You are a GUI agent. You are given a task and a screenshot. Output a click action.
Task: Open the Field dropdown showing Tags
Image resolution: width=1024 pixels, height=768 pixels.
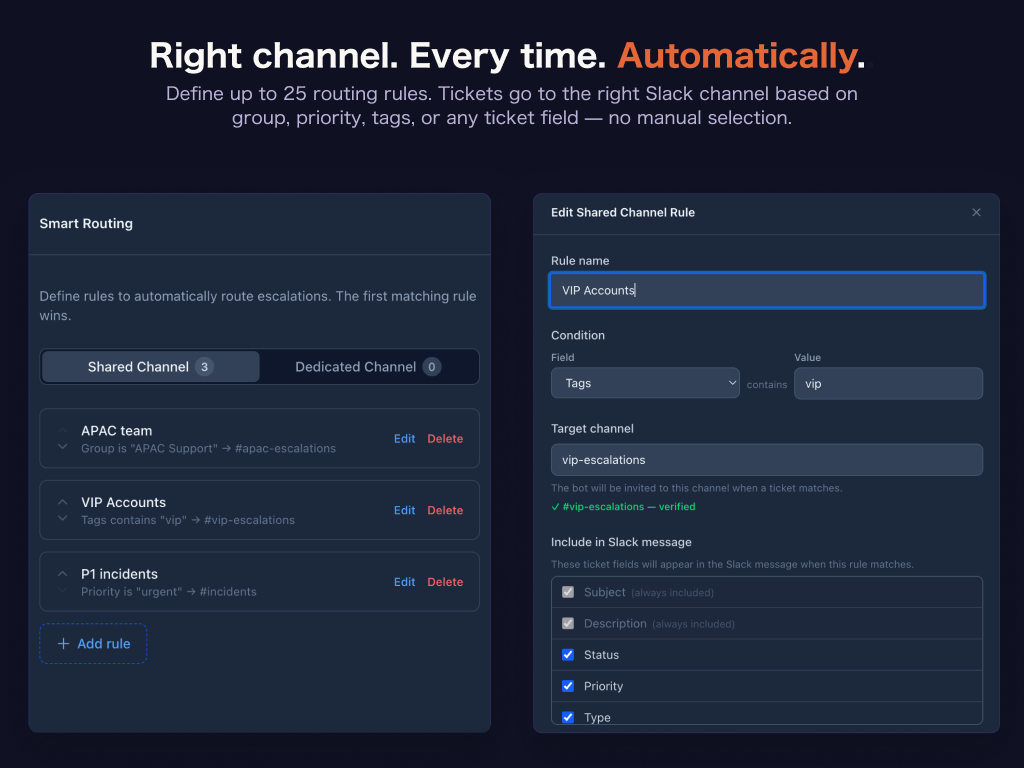(645, 383)
